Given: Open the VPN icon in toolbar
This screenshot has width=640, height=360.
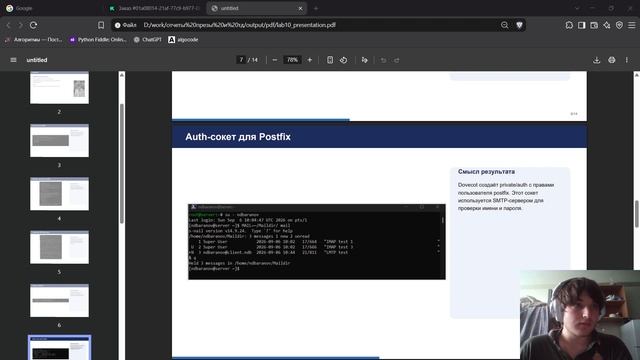Looking at the screenshot, I should 619,25.
